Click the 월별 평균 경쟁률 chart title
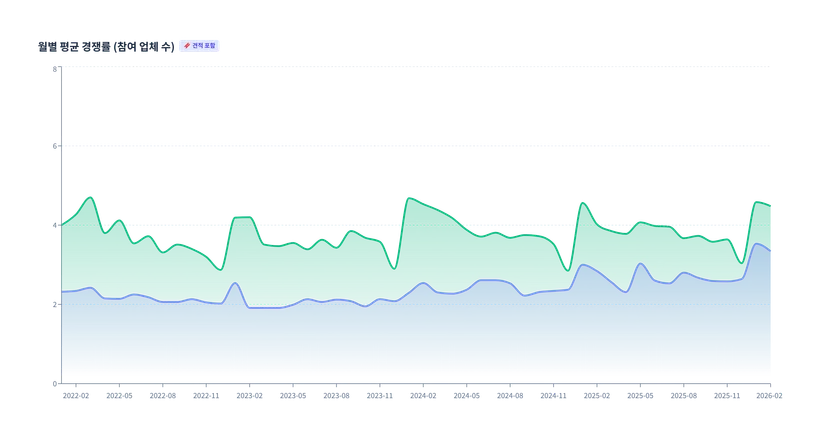The height and width of the screenshot is (442, 828). click(x=106, y=46)
